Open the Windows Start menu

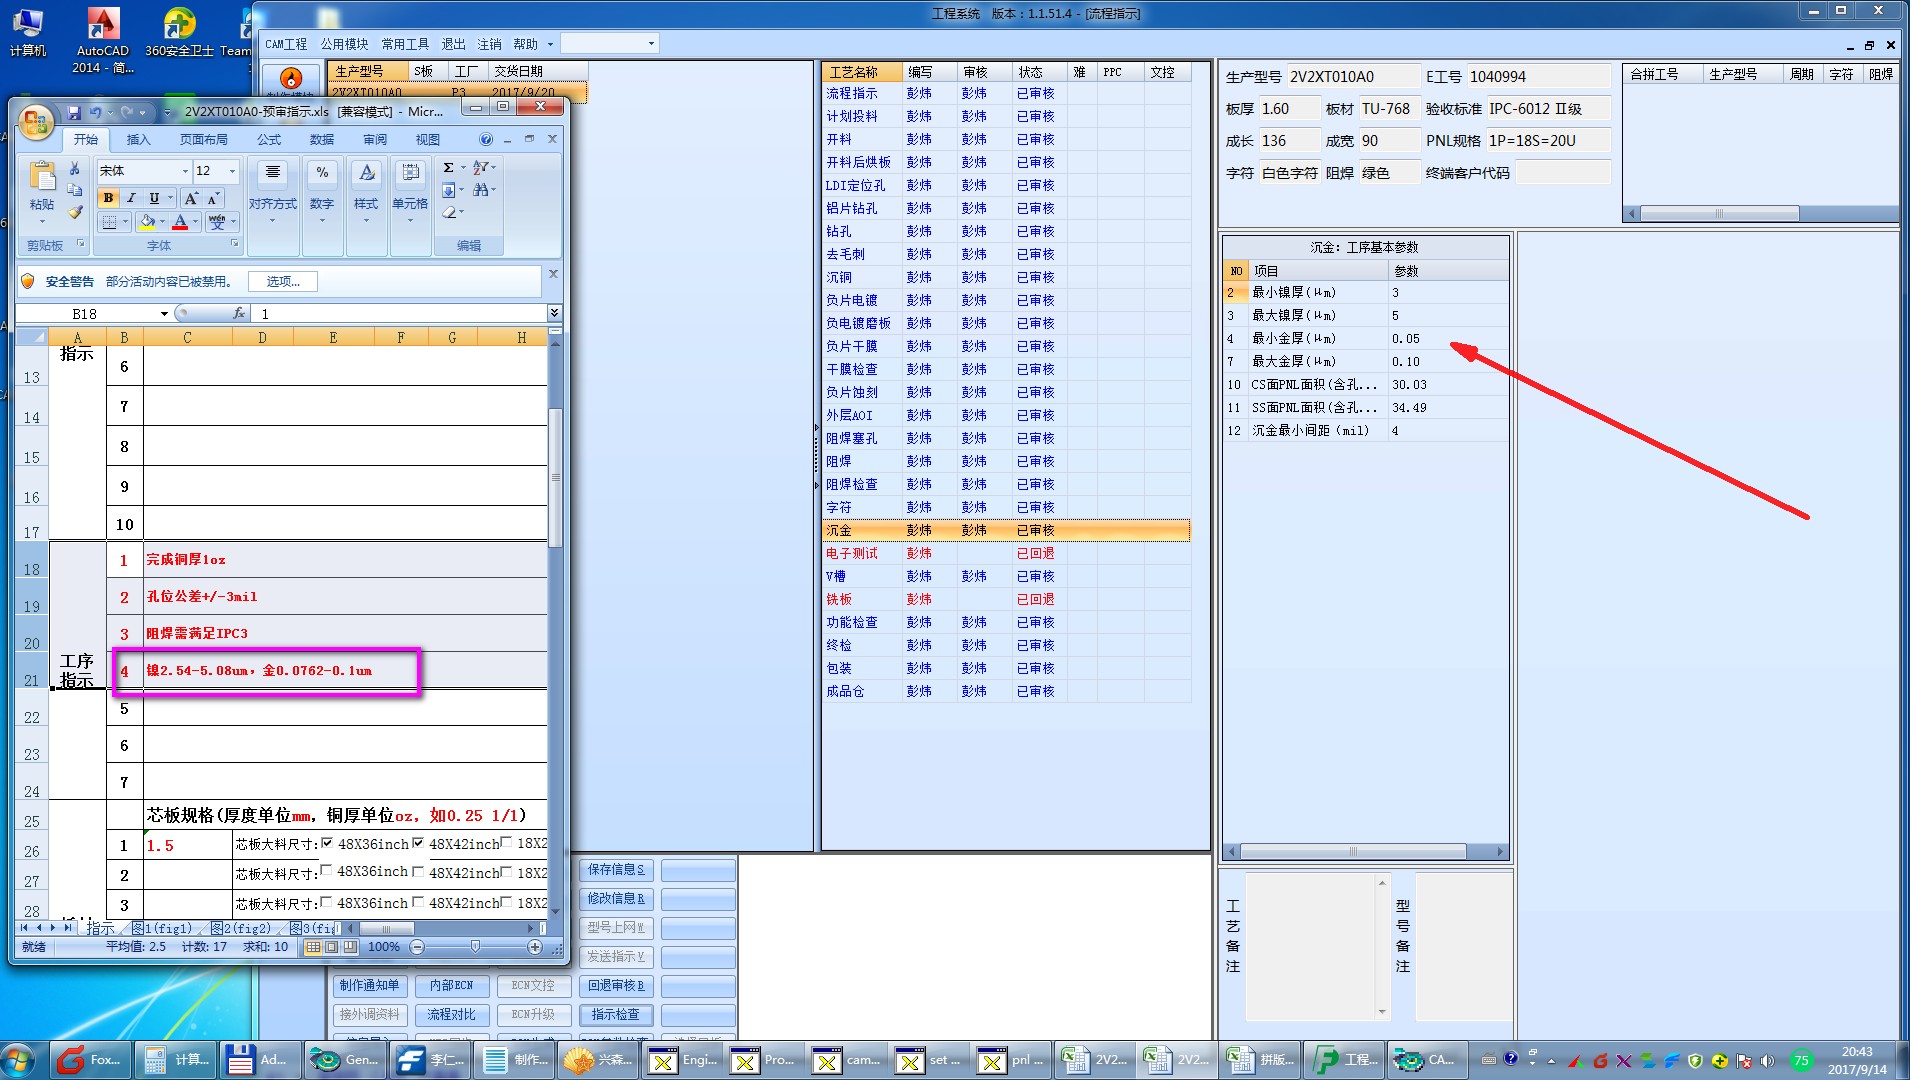(18, 1059)
